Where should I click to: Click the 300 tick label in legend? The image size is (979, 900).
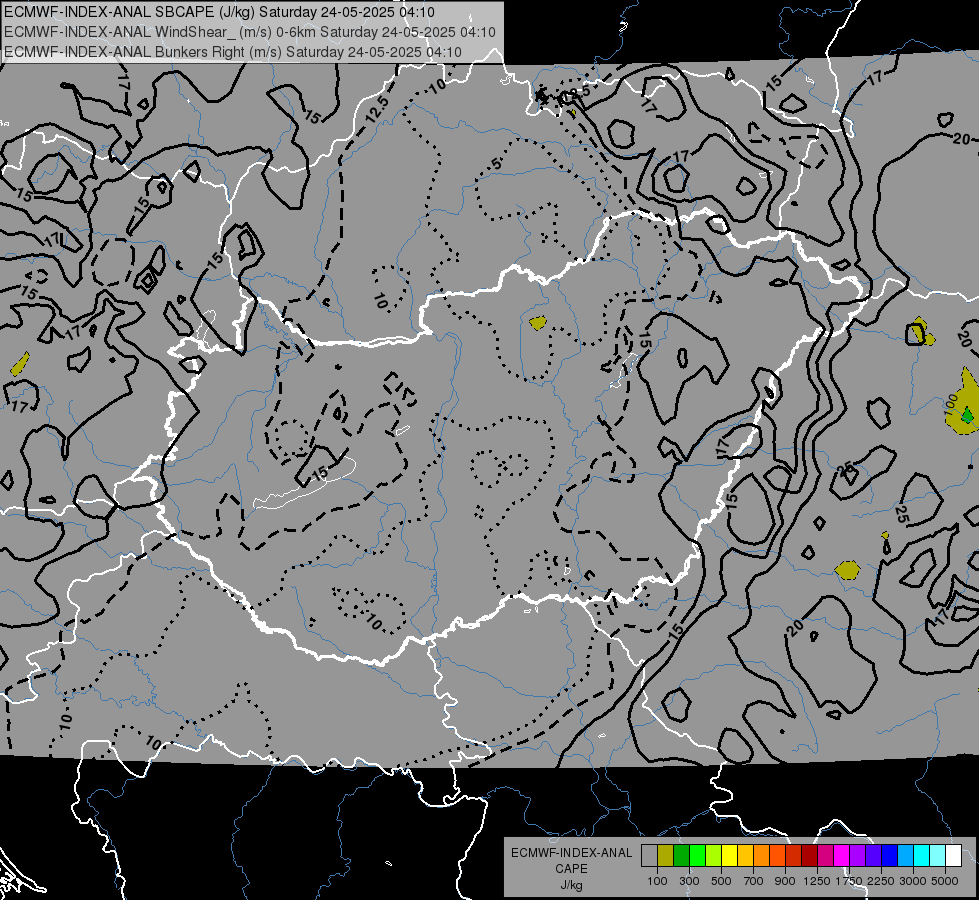(x=689, y=881)
